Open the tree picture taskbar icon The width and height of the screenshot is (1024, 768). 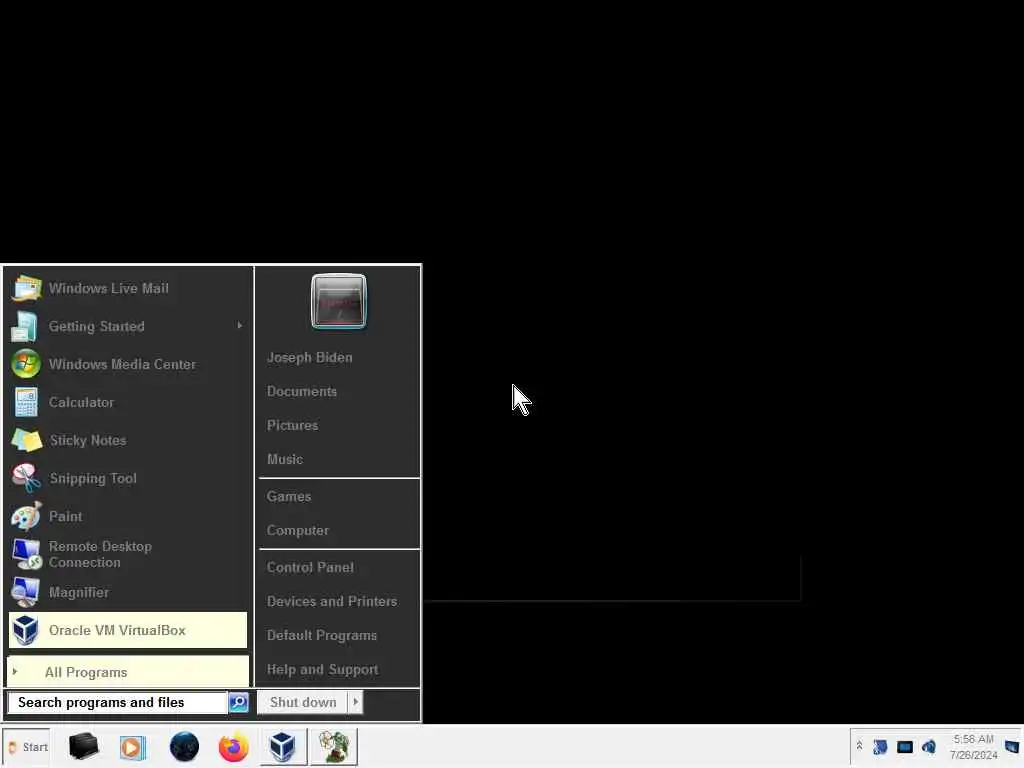(x=334, y=746)
